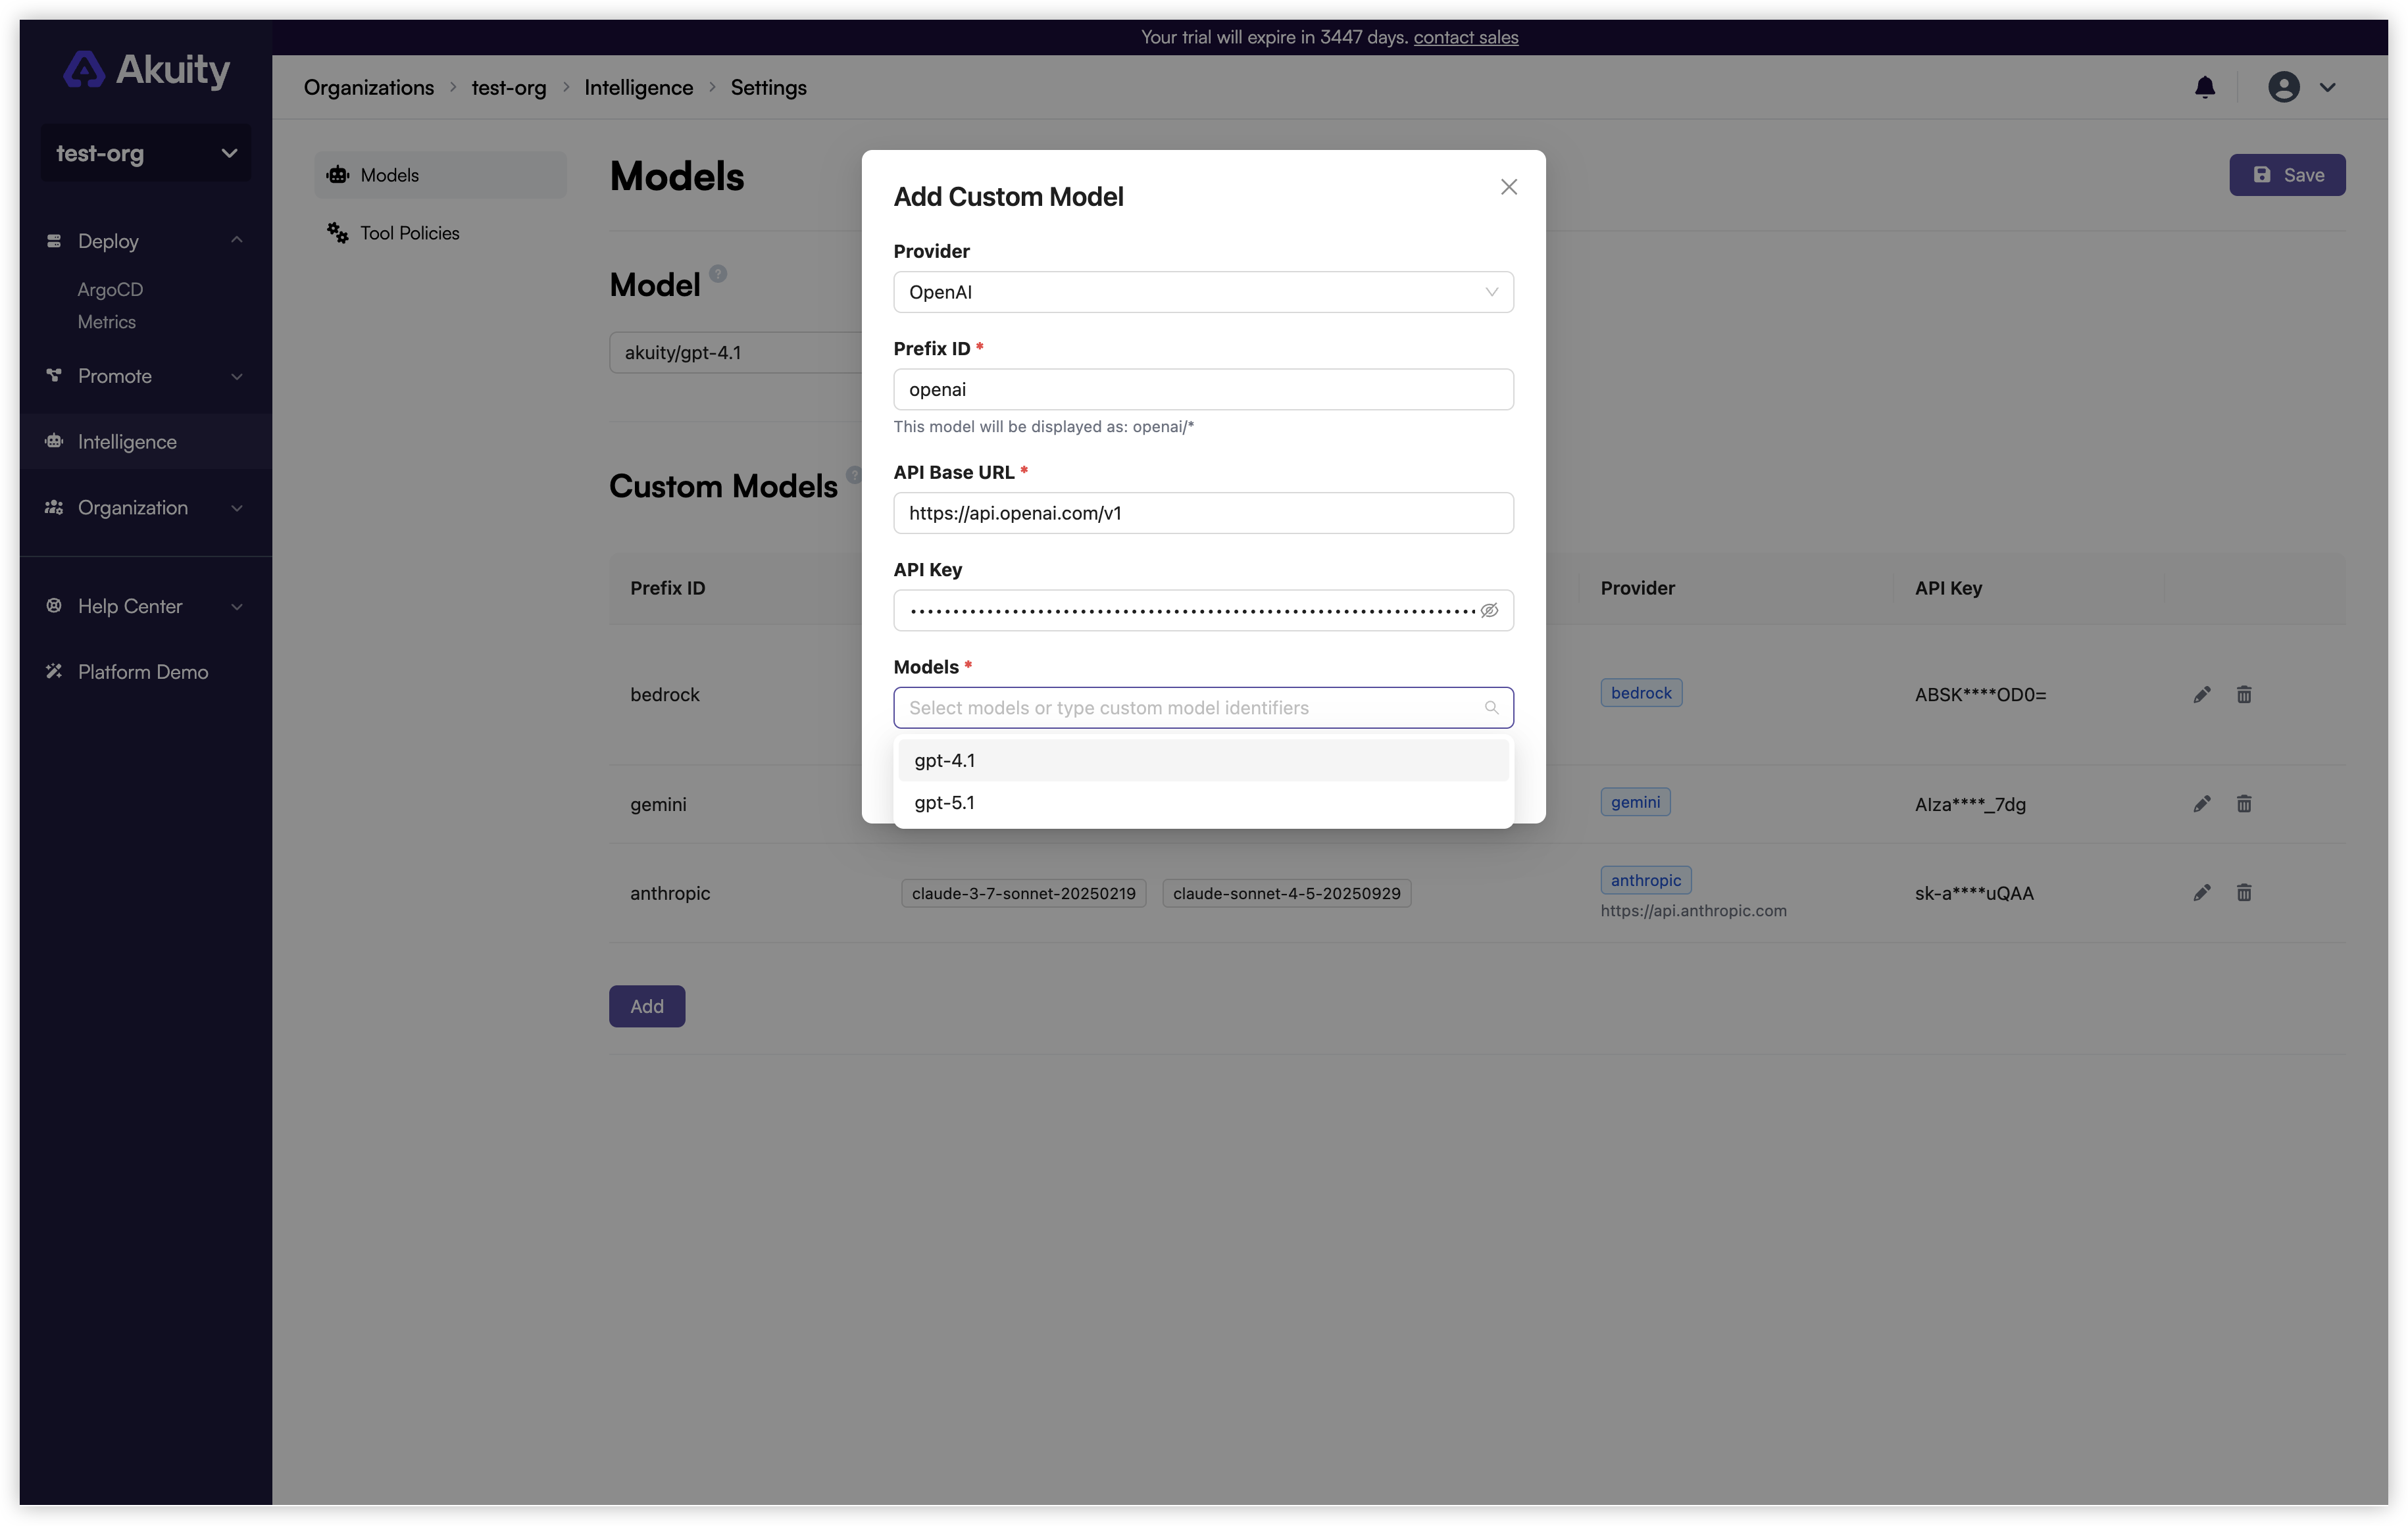Screen dimensions: 2408x1526
Task: Collapse the Deploy section chevron
Action: click(237, 240)
